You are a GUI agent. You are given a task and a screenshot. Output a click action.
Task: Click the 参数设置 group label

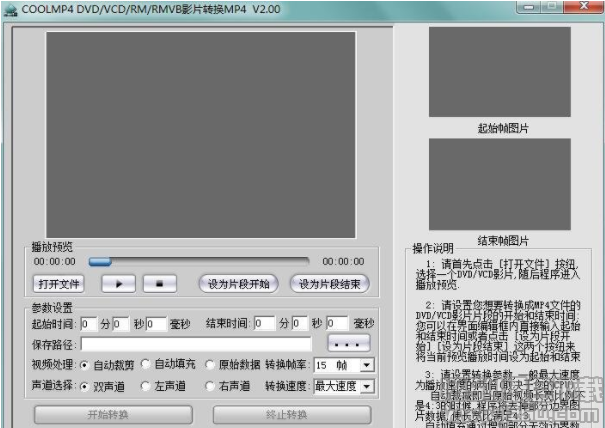point(52,308)
